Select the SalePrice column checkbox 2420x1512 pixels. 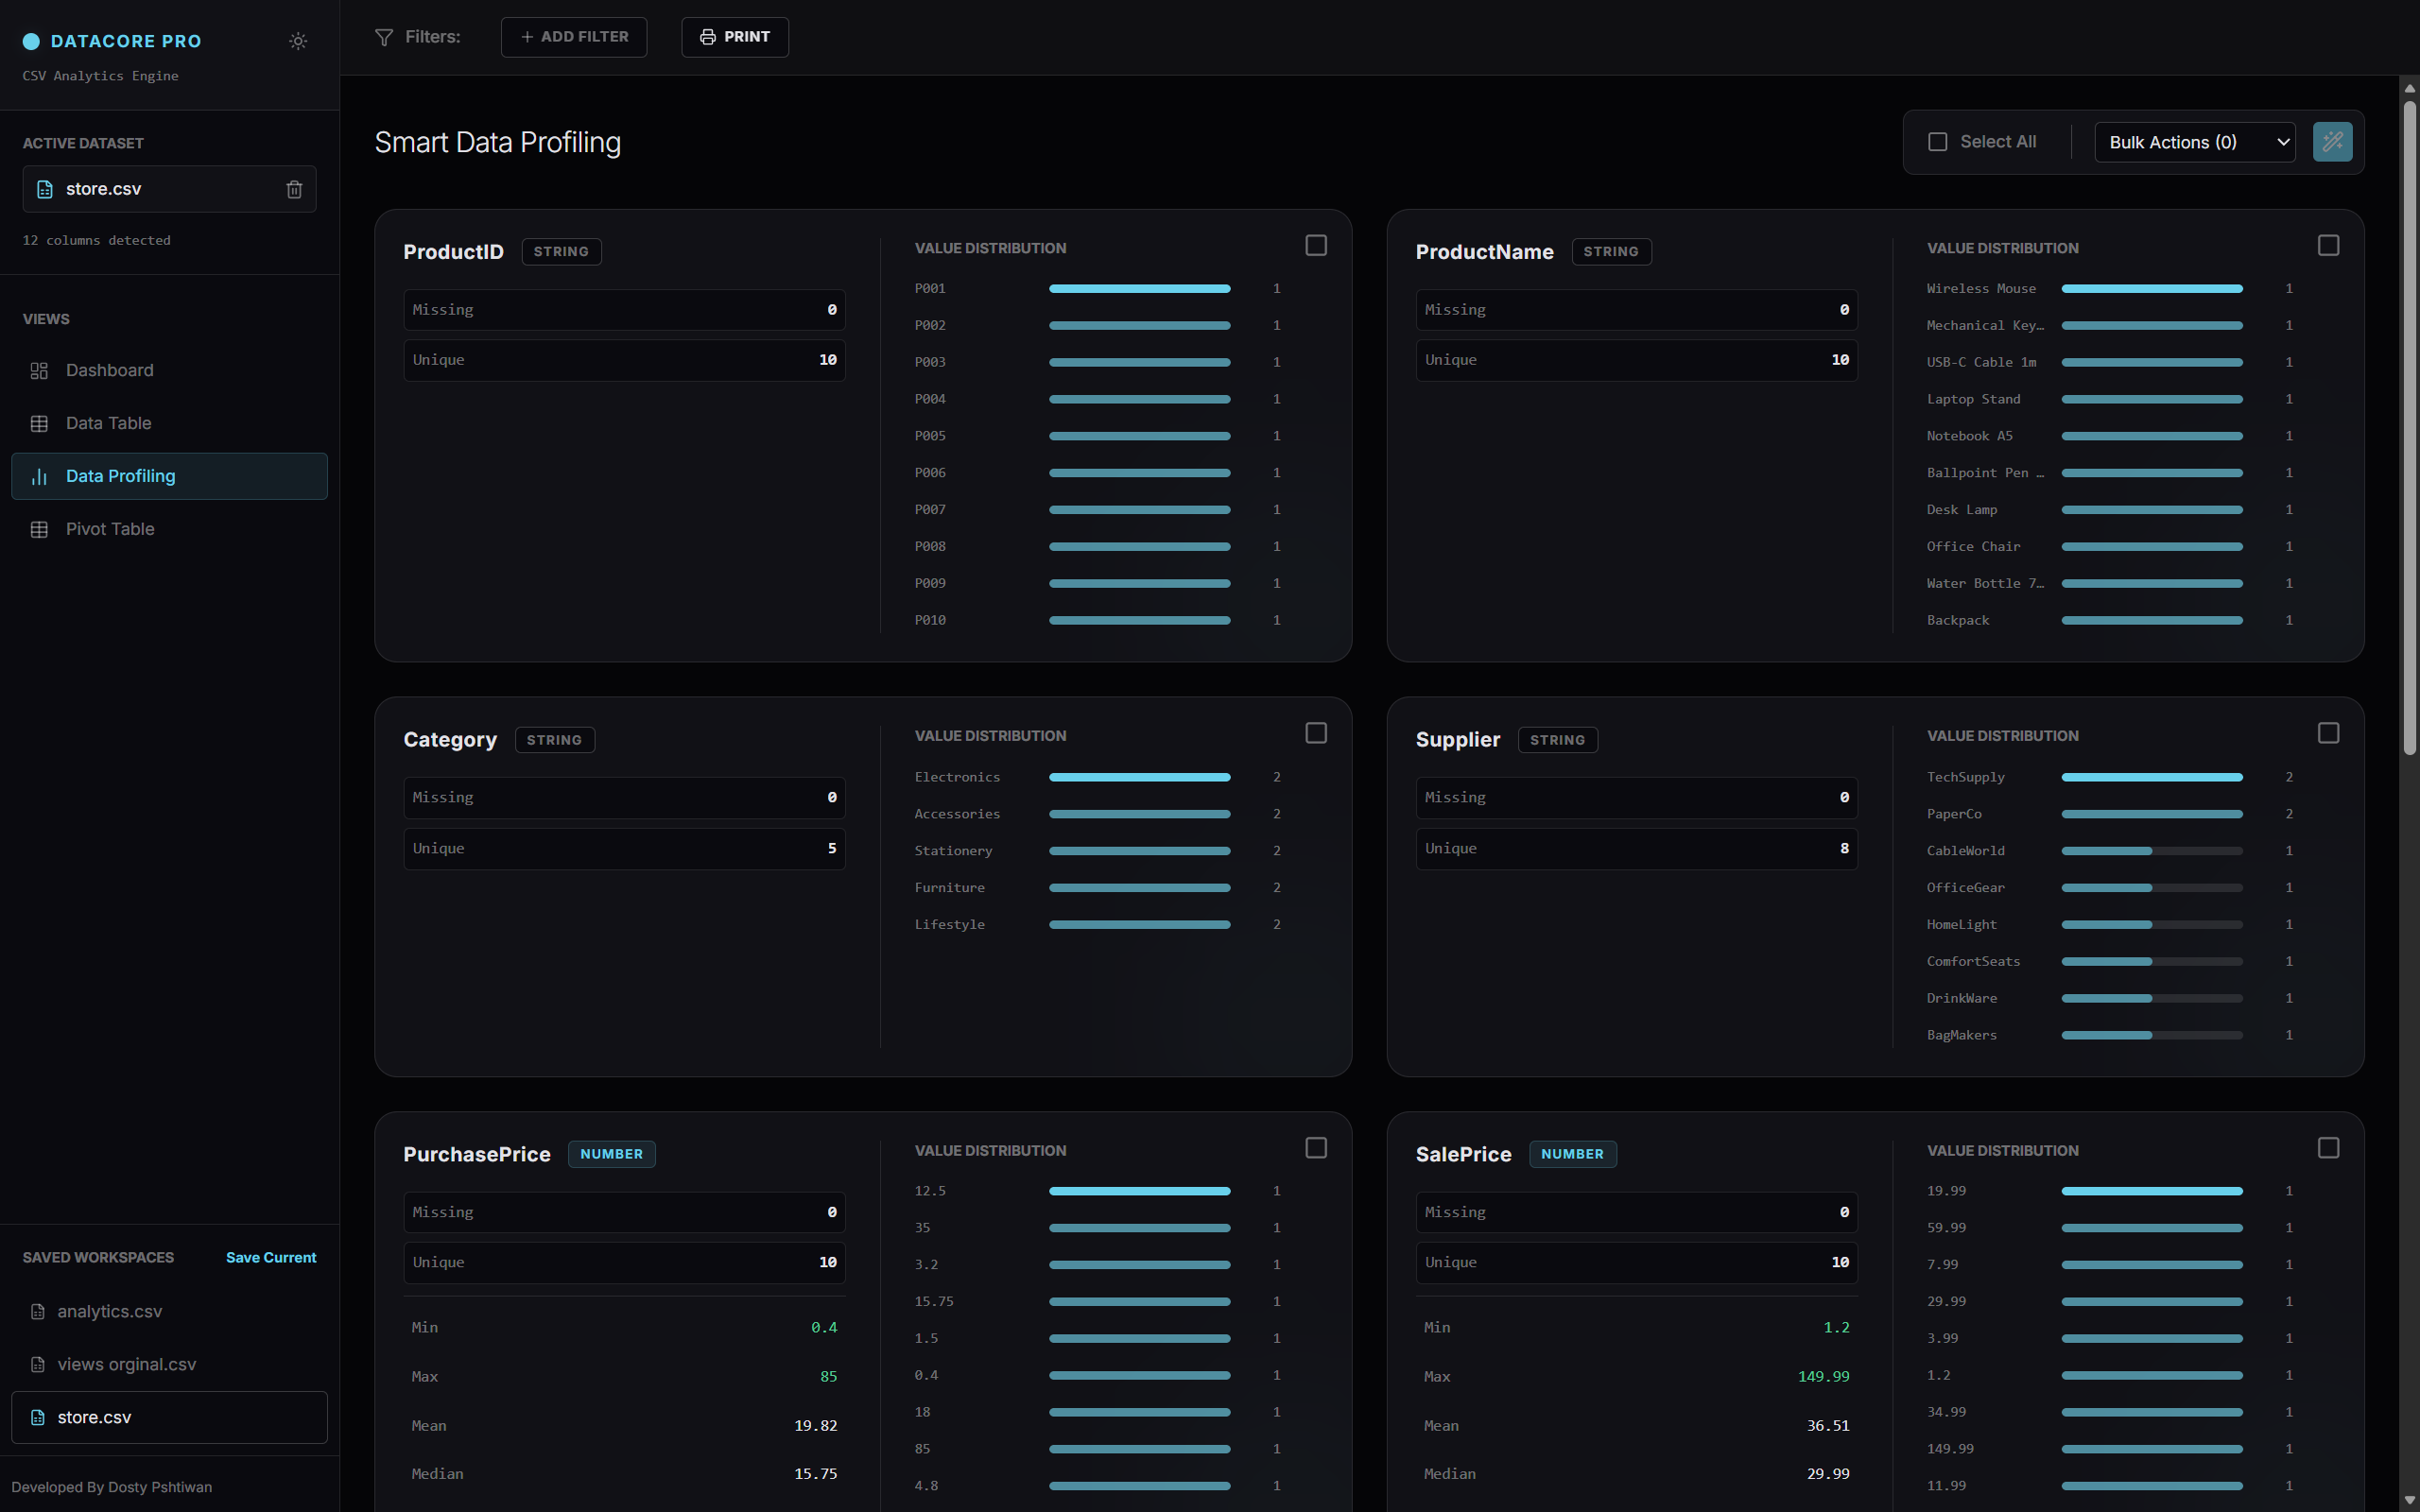coord(2328,1148)
